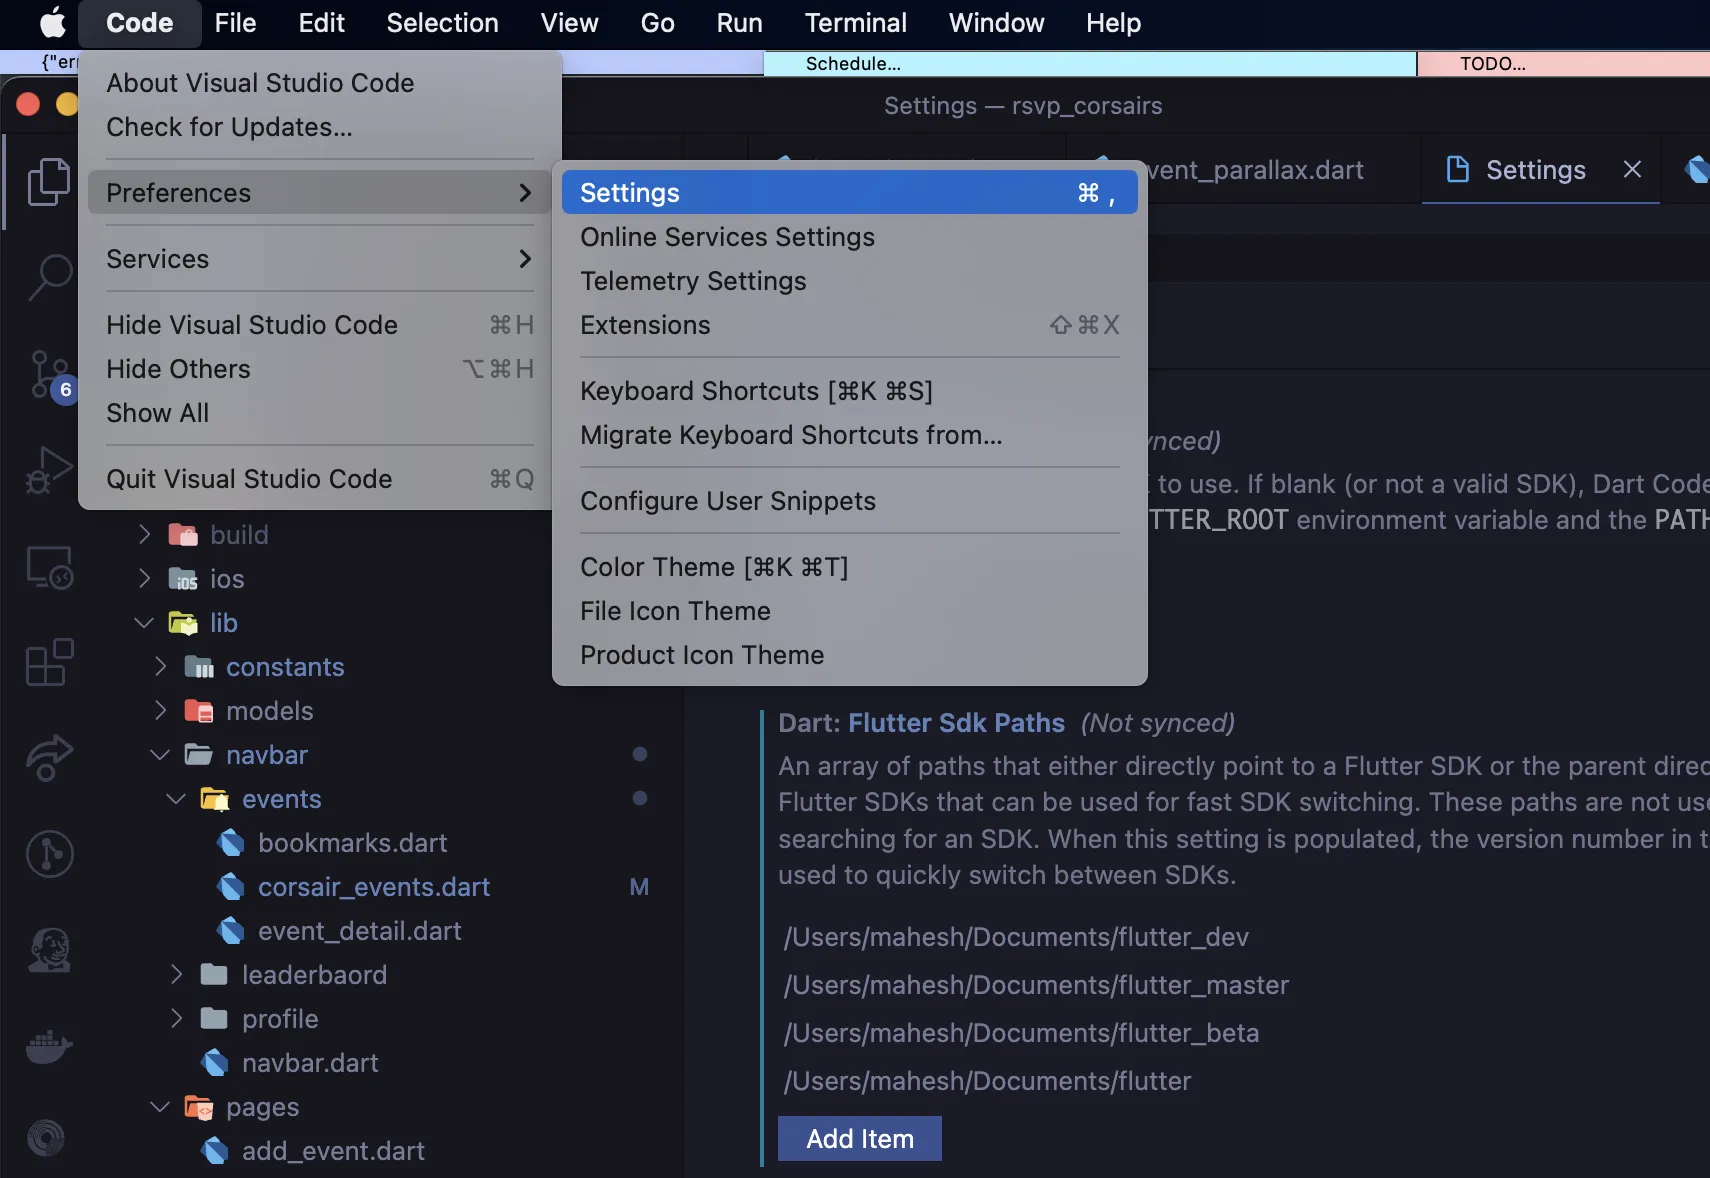Screen dimensions: 1710x1178
Task: Click the profile folder icon
Action: (x=214, y=1019)
